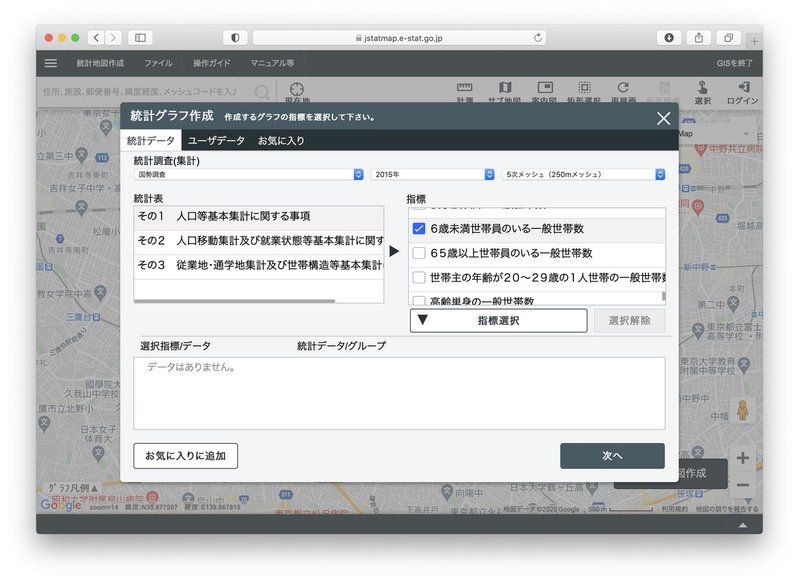Go back in Safari history

tap(96, 38)
